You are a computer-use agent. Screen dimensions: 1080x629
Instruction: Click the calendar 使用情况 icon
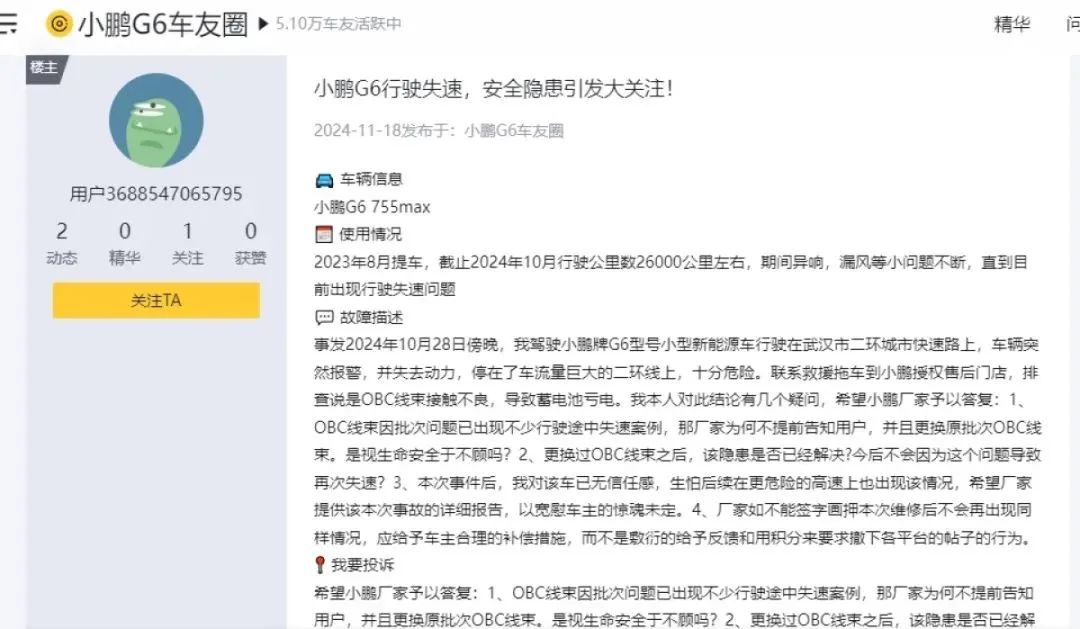point(324,234)
